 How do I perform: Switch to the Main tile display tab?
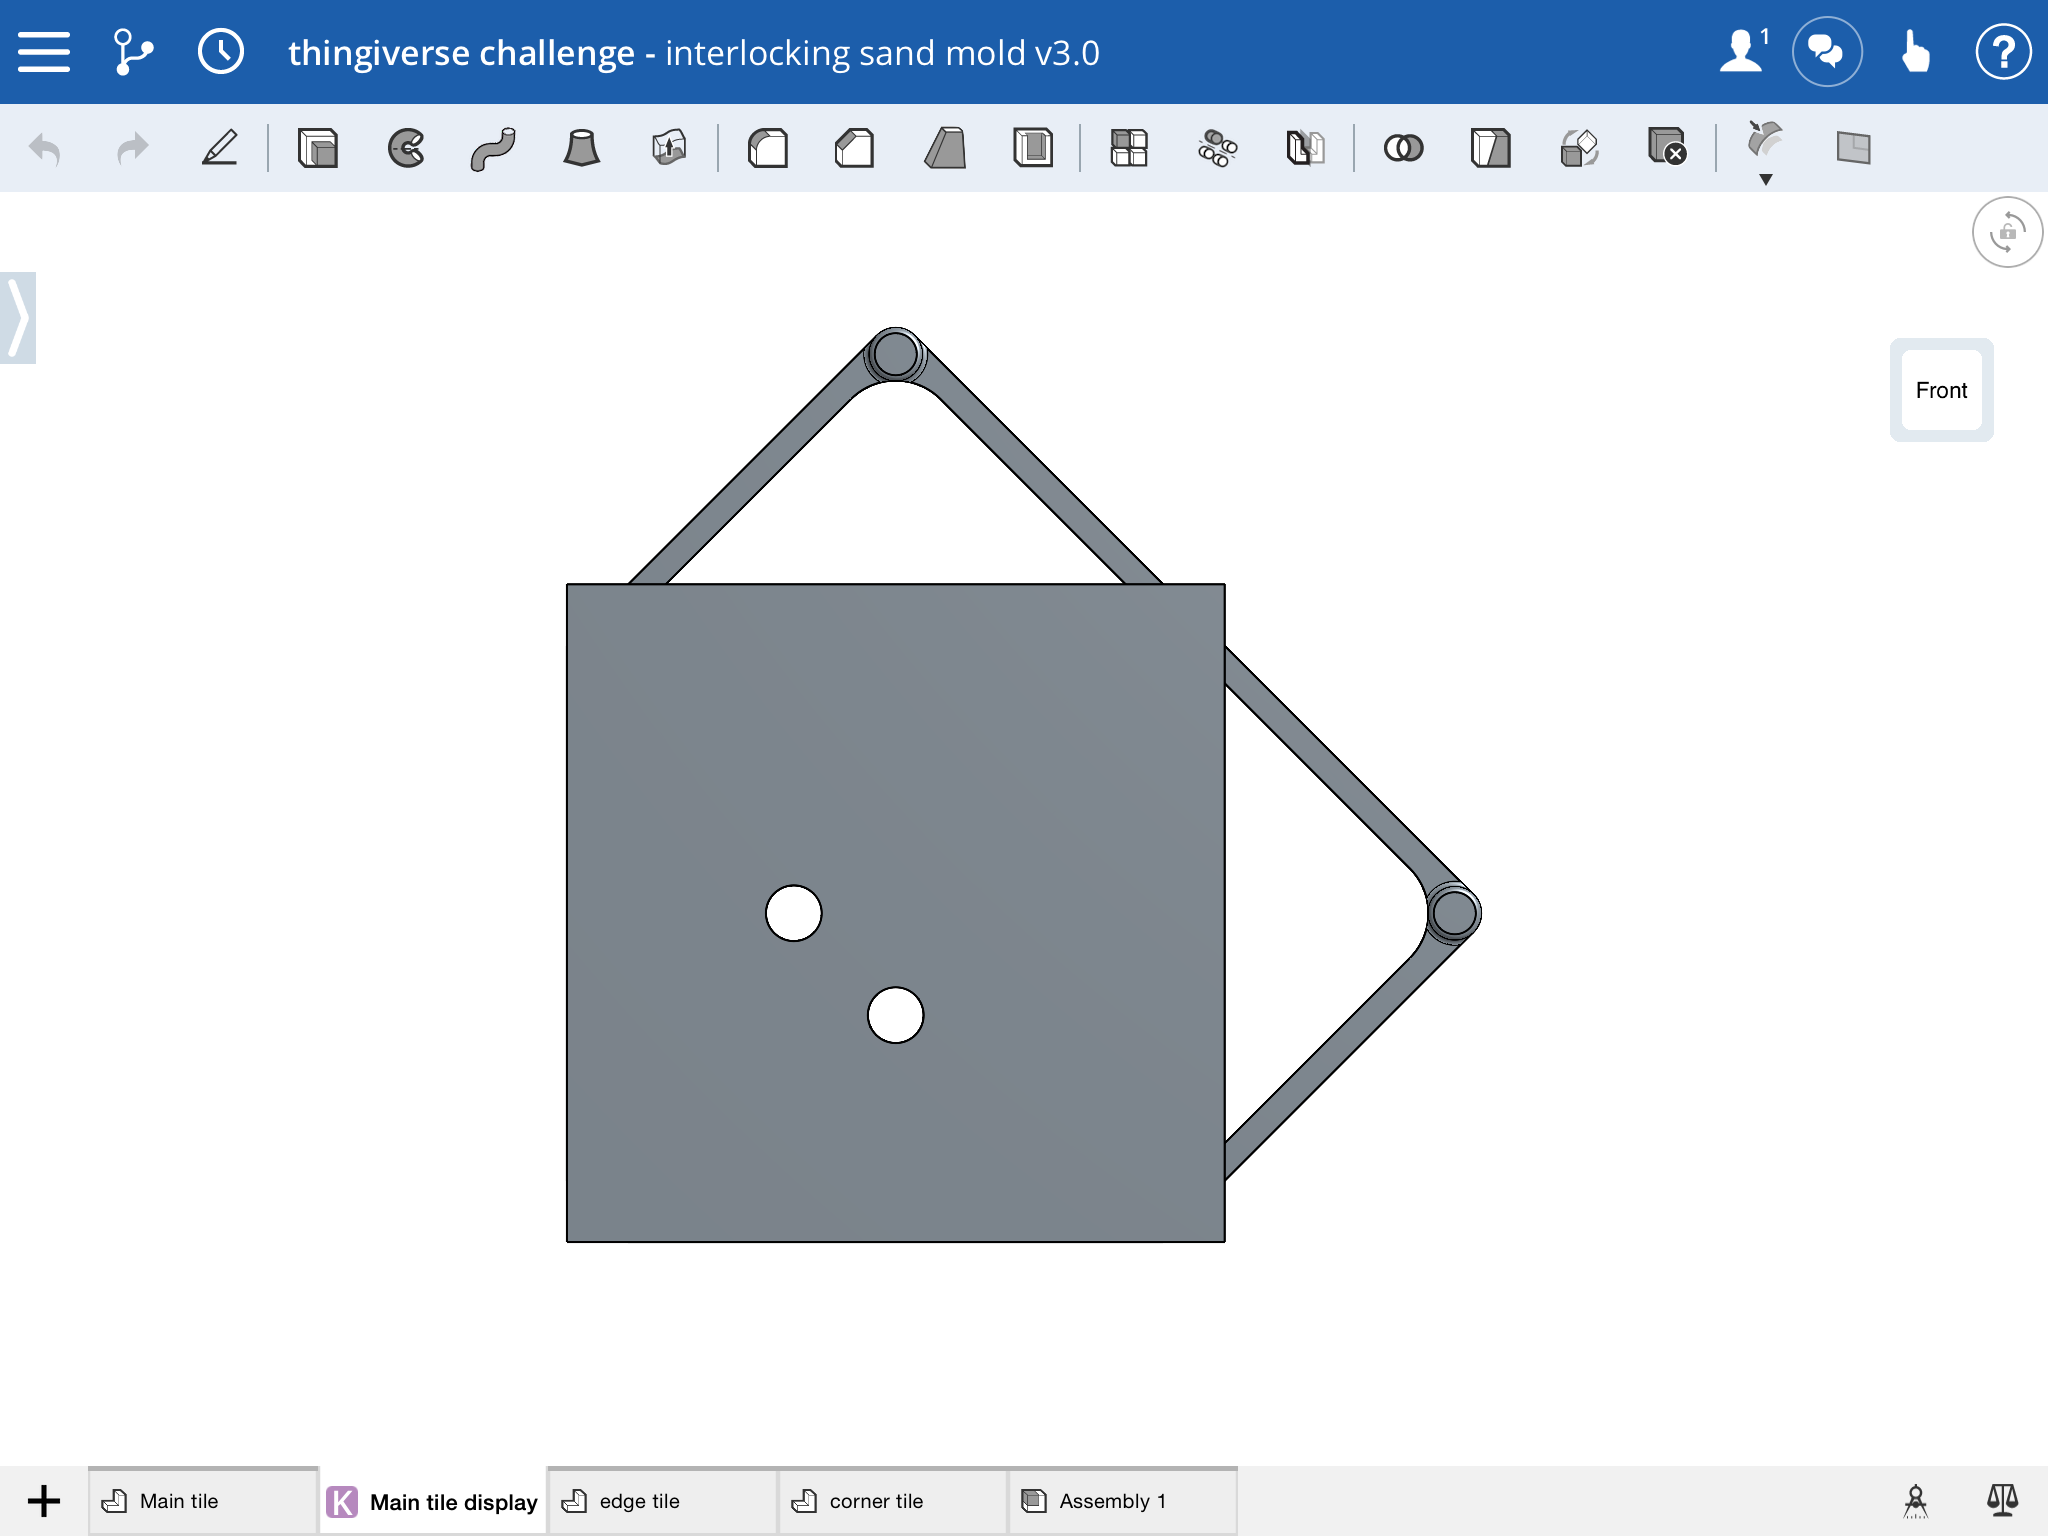pyautogui.click(x=433, y=1501)
